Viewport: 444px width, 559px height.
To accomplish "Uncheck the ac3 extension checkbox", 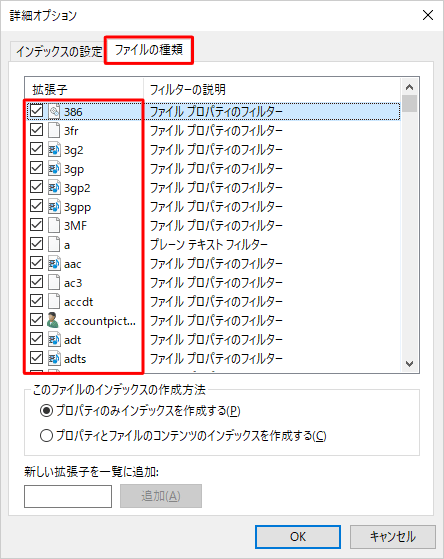I will [x=36, y=282].
